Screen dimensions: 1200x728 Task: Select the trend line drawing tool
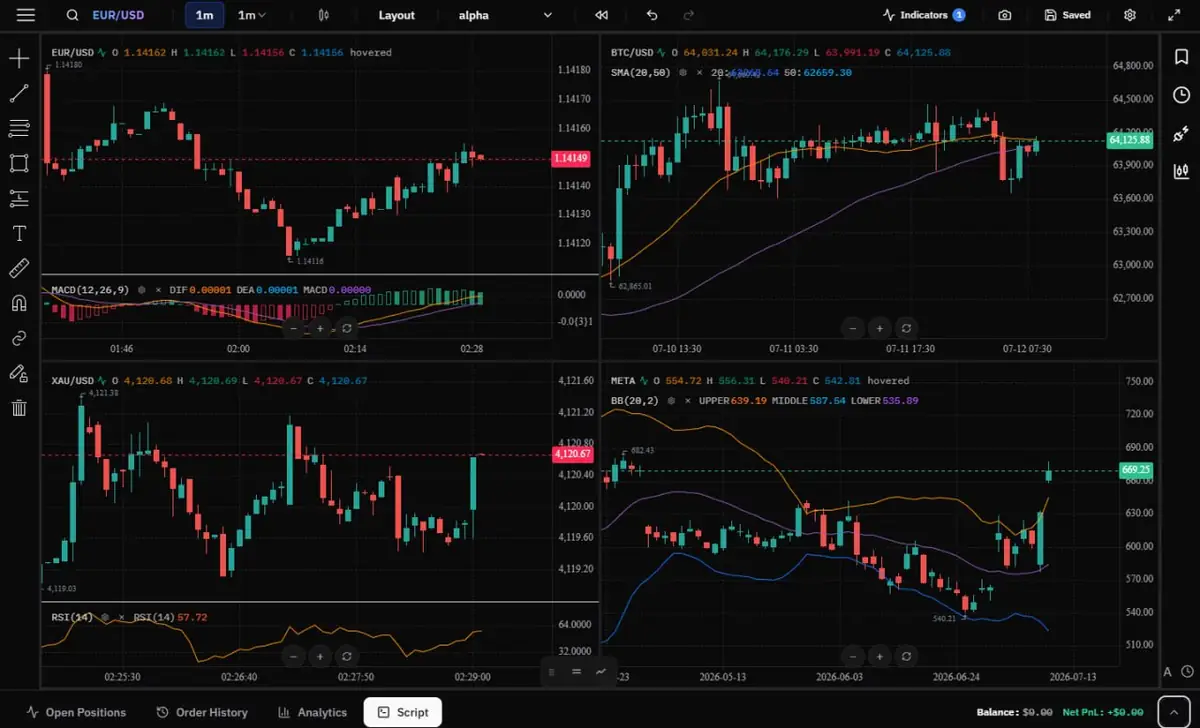pyautogui.click(x=18, y=94)
